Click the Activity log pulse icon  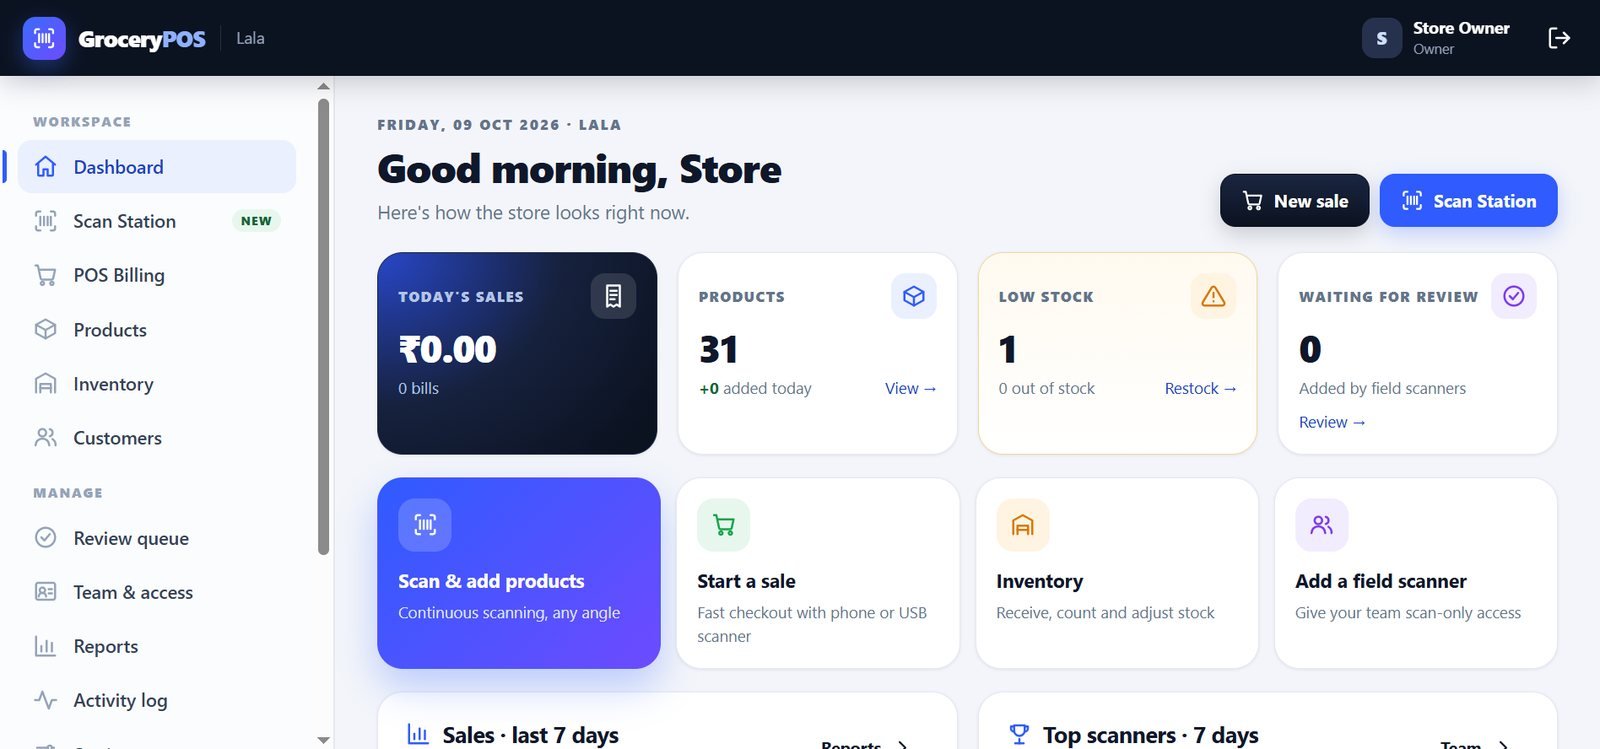tap(46, 700)
